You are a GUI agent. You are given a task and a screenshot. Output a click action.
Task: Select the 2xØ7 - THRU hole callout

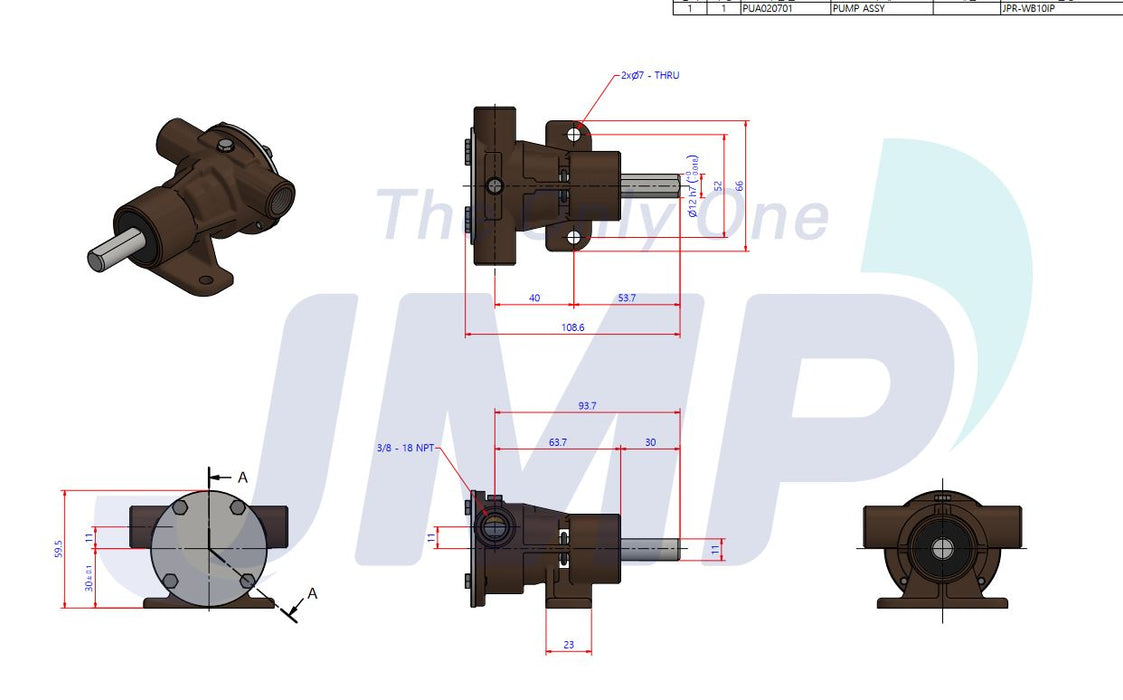[x=650, y=75]
